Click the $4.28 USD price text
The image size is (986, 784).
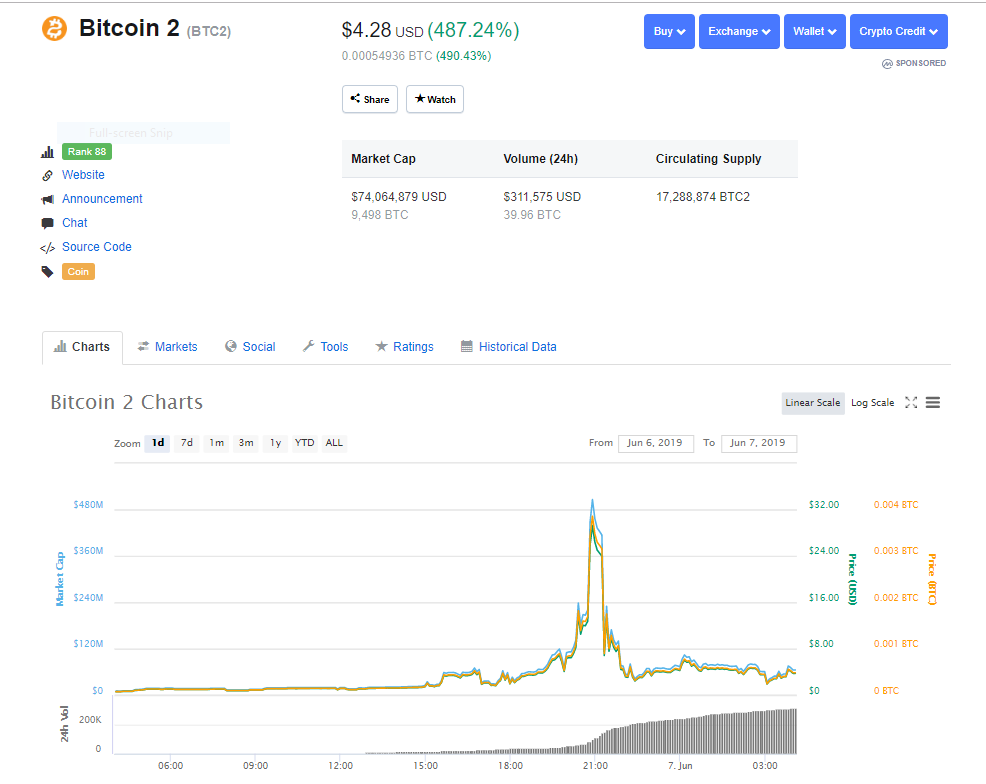point(382,30)
